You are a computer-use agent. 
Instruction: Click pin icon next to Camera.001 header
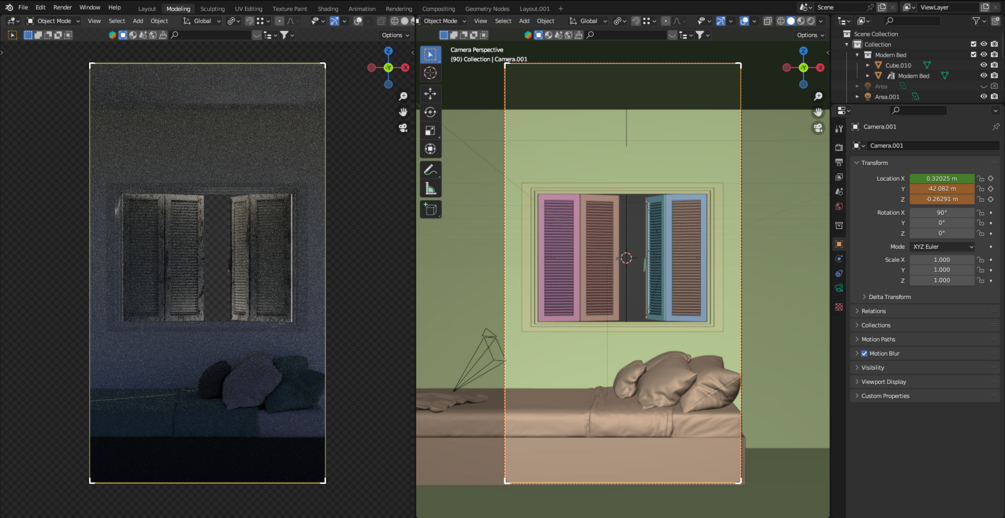pos(995,127)
